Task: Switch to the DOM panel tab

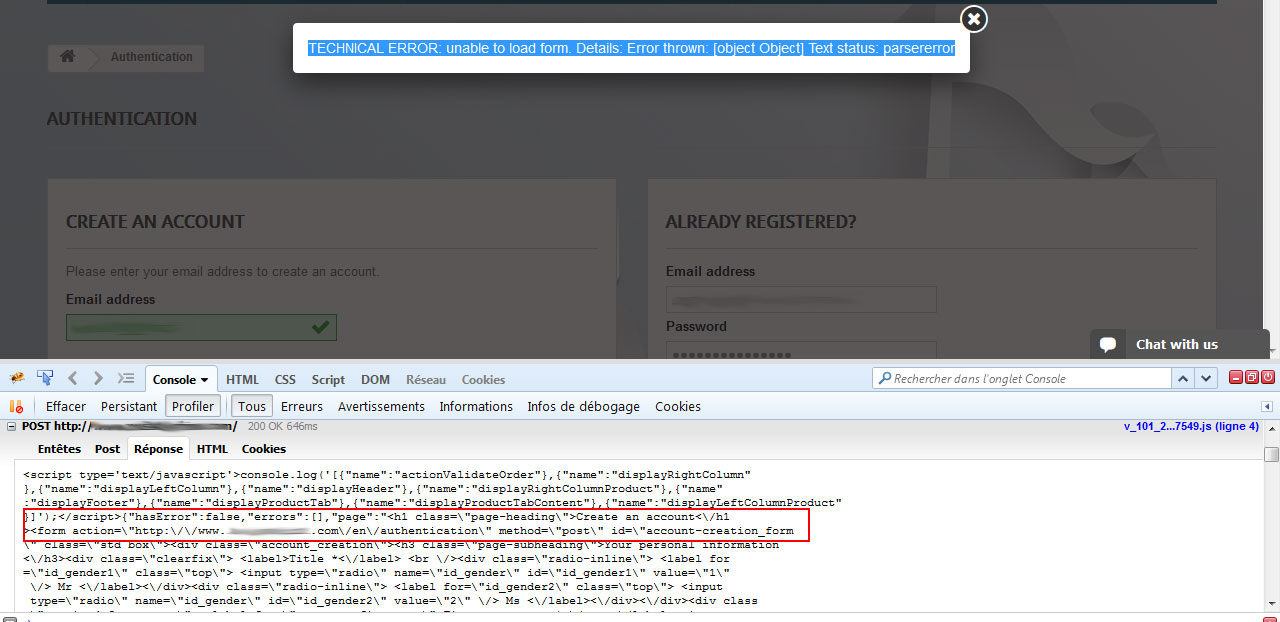Action: click(375, 379)
